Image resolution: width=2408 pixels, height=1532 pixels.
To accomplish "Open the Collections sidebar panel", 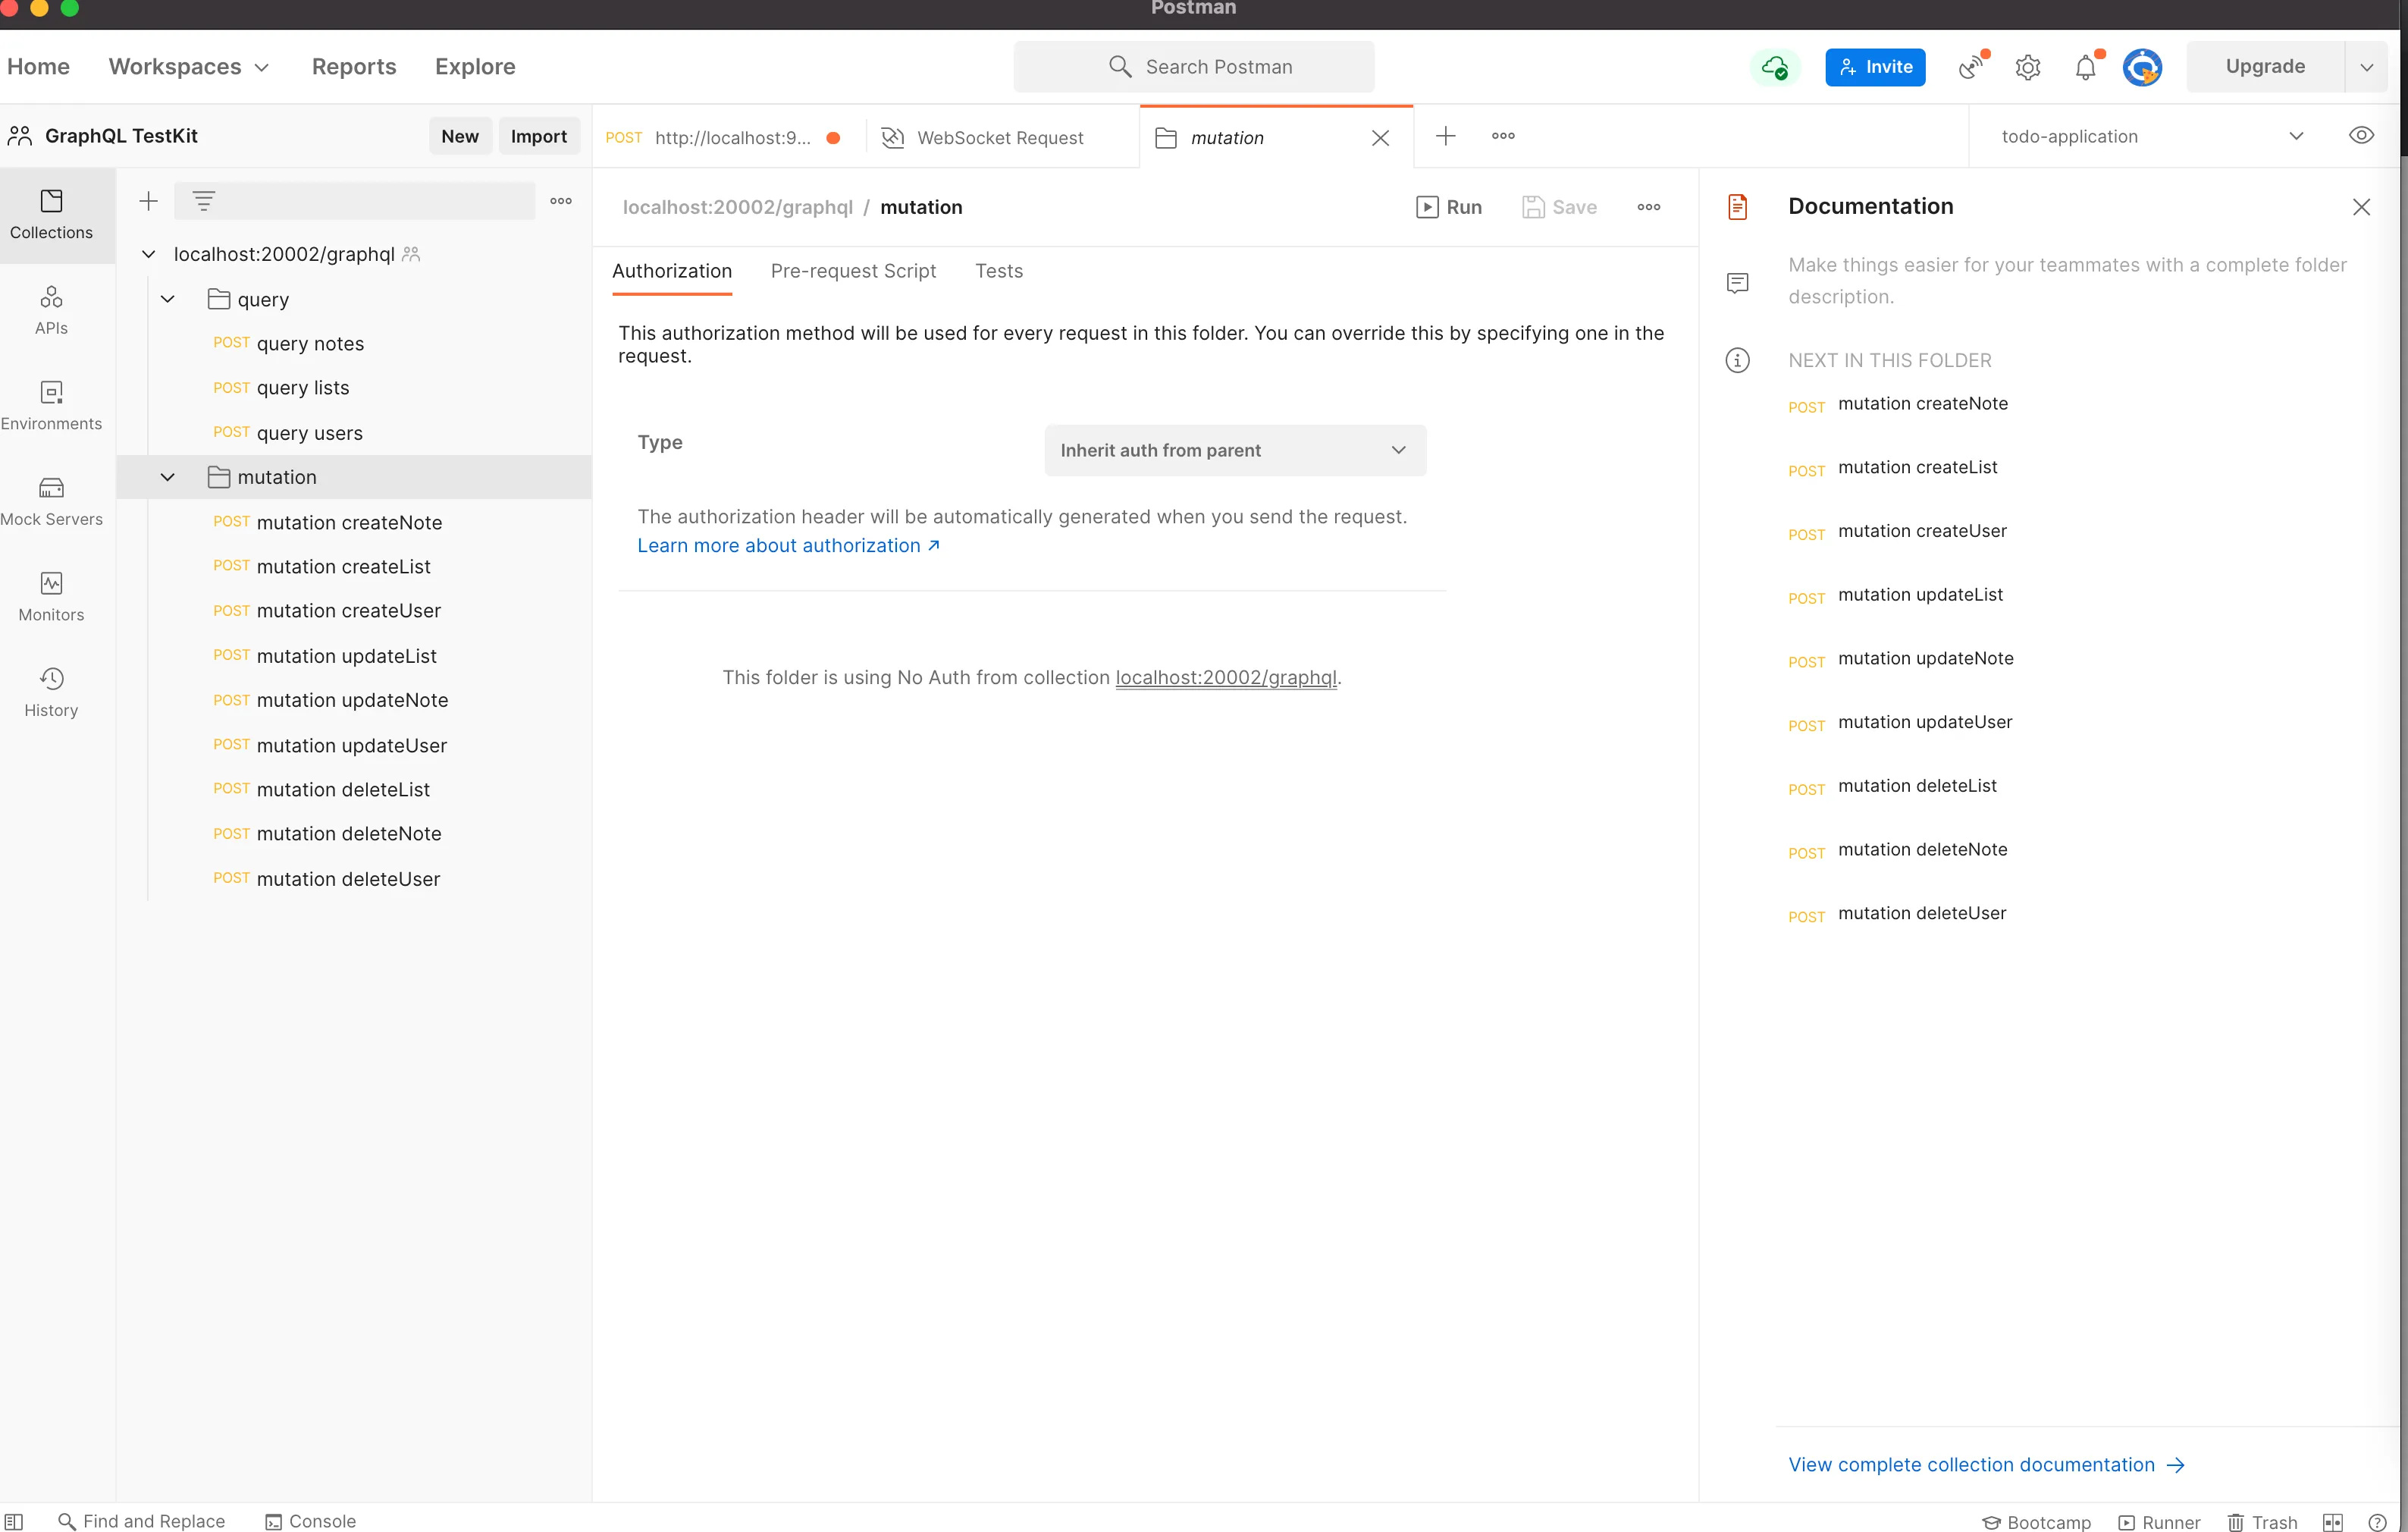I will [x=51, y=215].
